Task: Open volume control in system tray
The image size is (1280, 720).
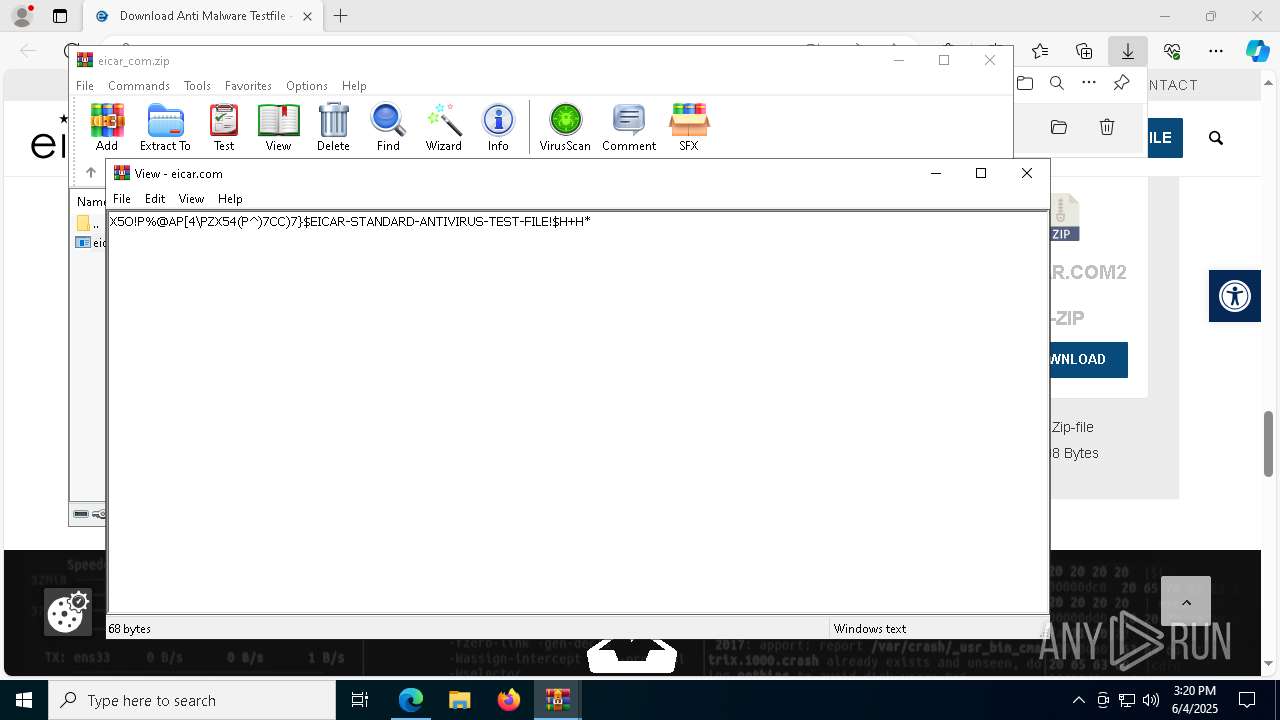Action: 1151,700
